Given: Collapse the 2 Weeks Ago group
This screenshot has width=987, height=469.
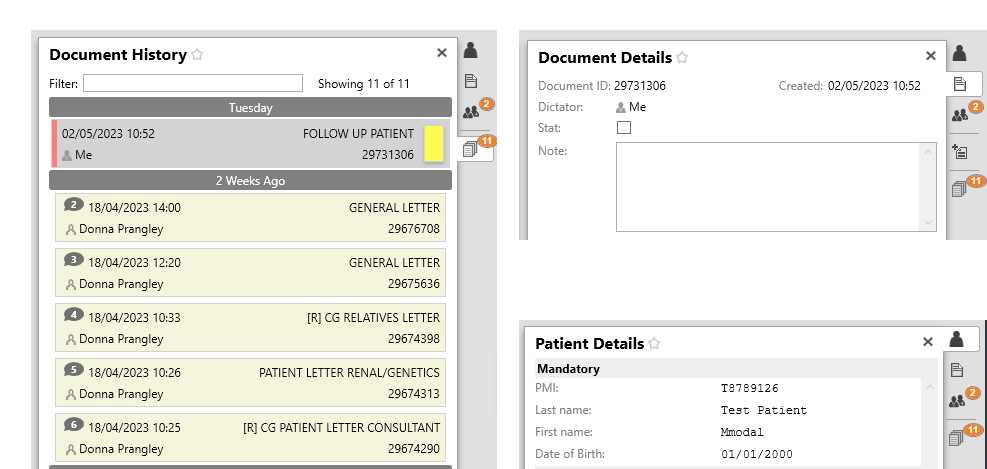Looking at the screenshot, I should pyautogui.click(x=251, y=181).
